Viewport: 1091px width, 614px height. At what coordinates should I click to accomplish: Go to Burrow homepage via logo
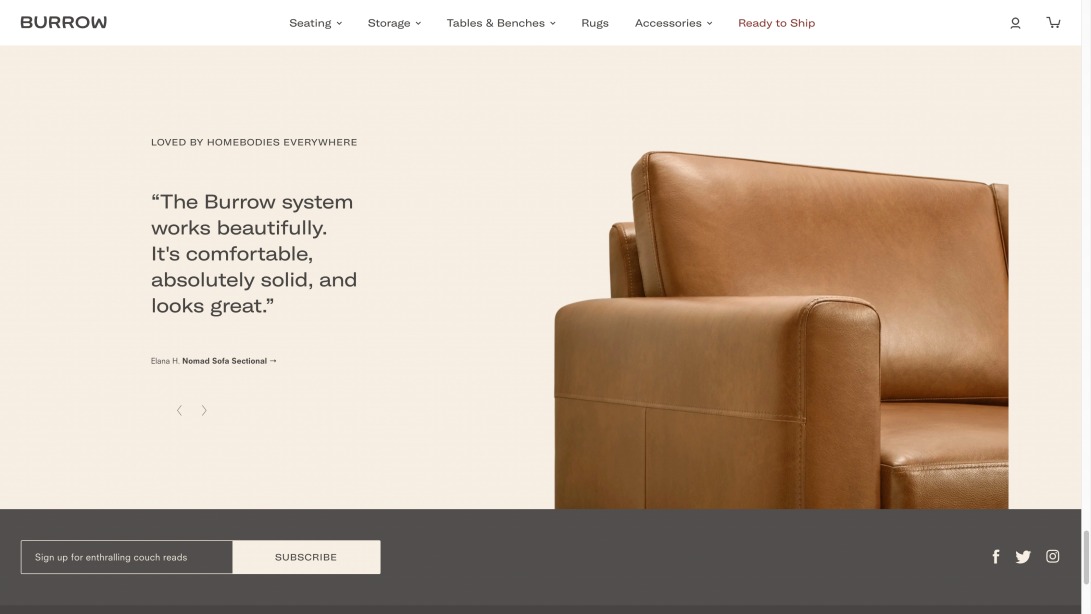pos(63,22)
